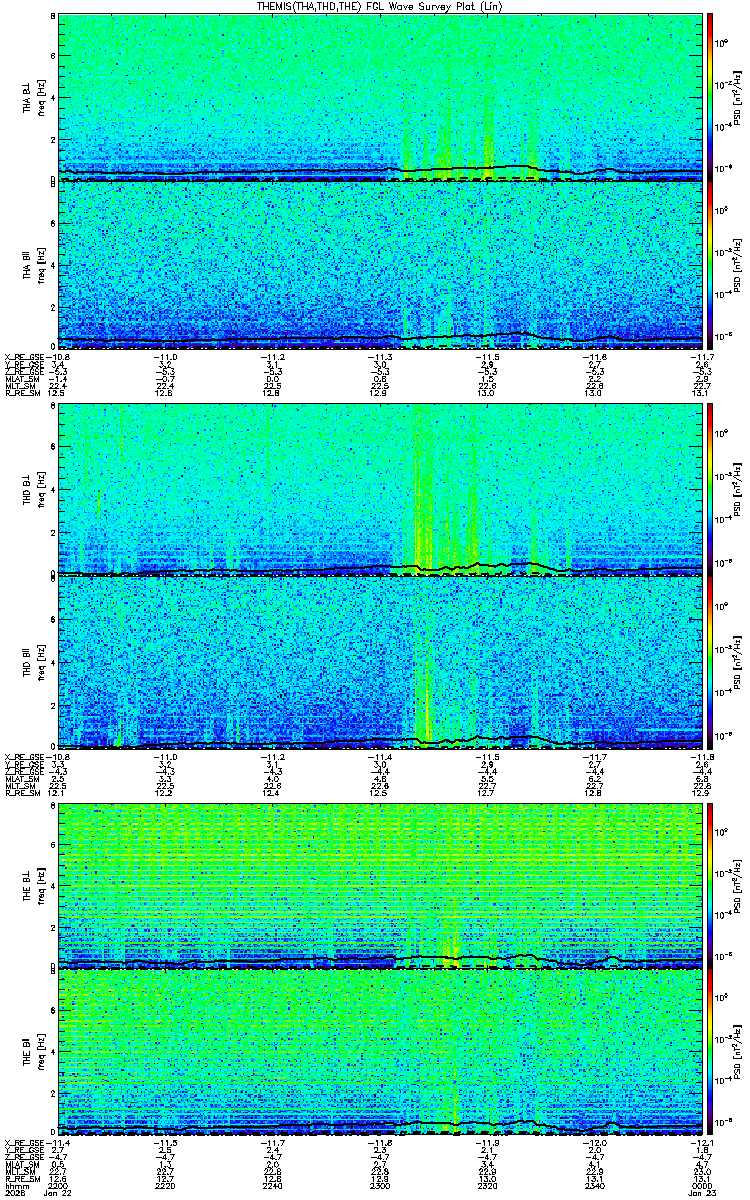
Task: Click the 'Jan 23' date label
Action: (702, 1192)
